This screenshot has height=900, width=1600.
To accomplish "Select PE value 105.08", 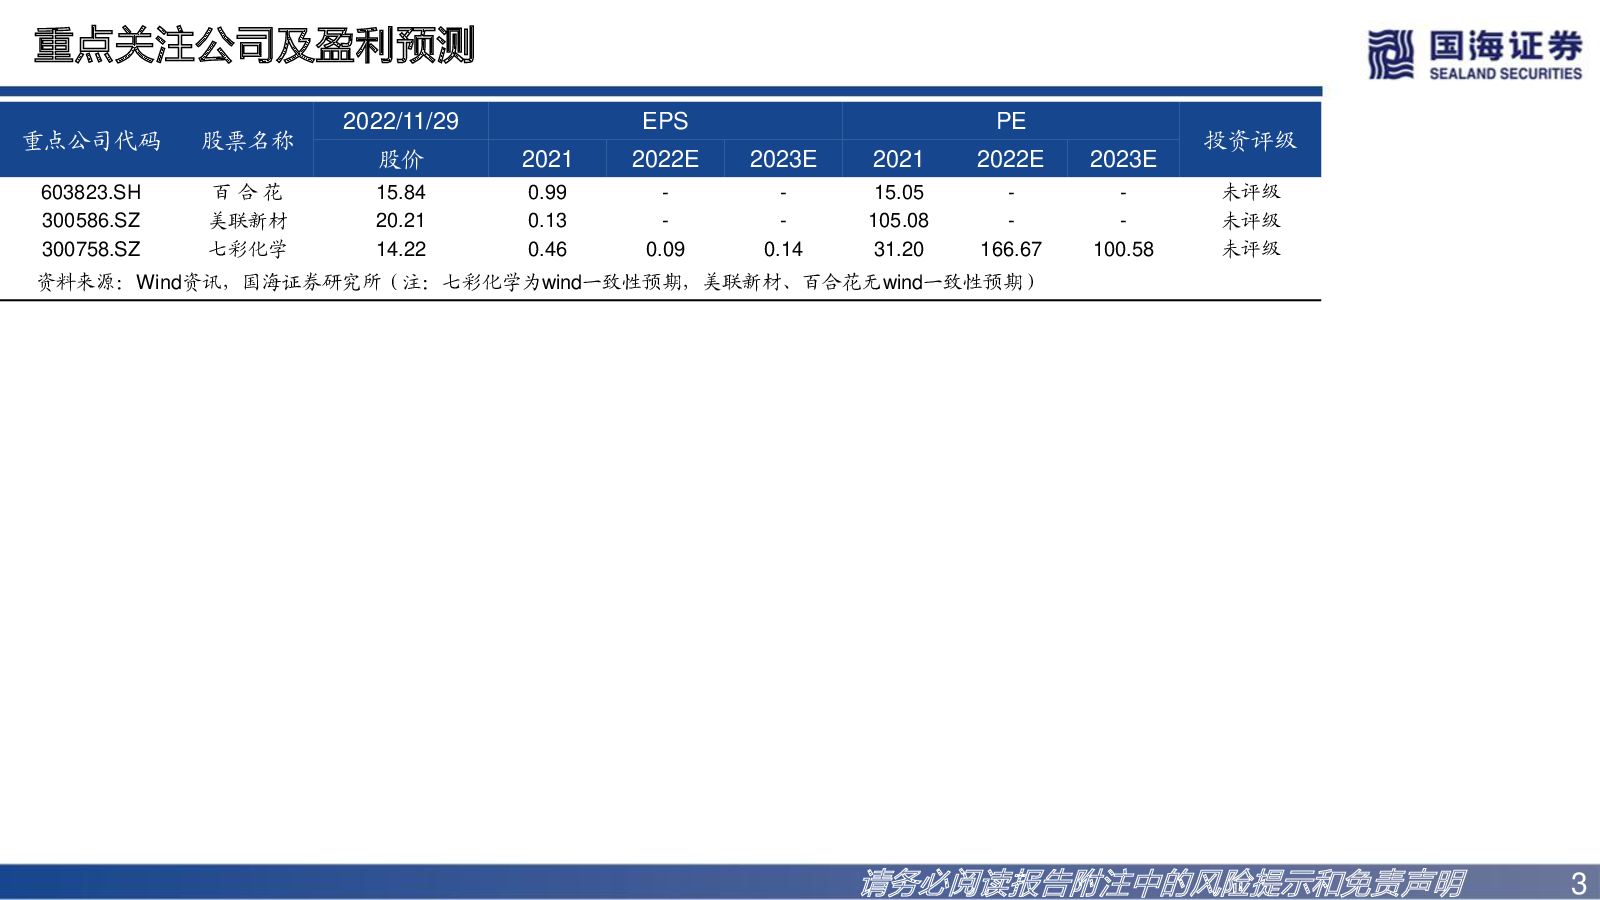I will point(899,220).
